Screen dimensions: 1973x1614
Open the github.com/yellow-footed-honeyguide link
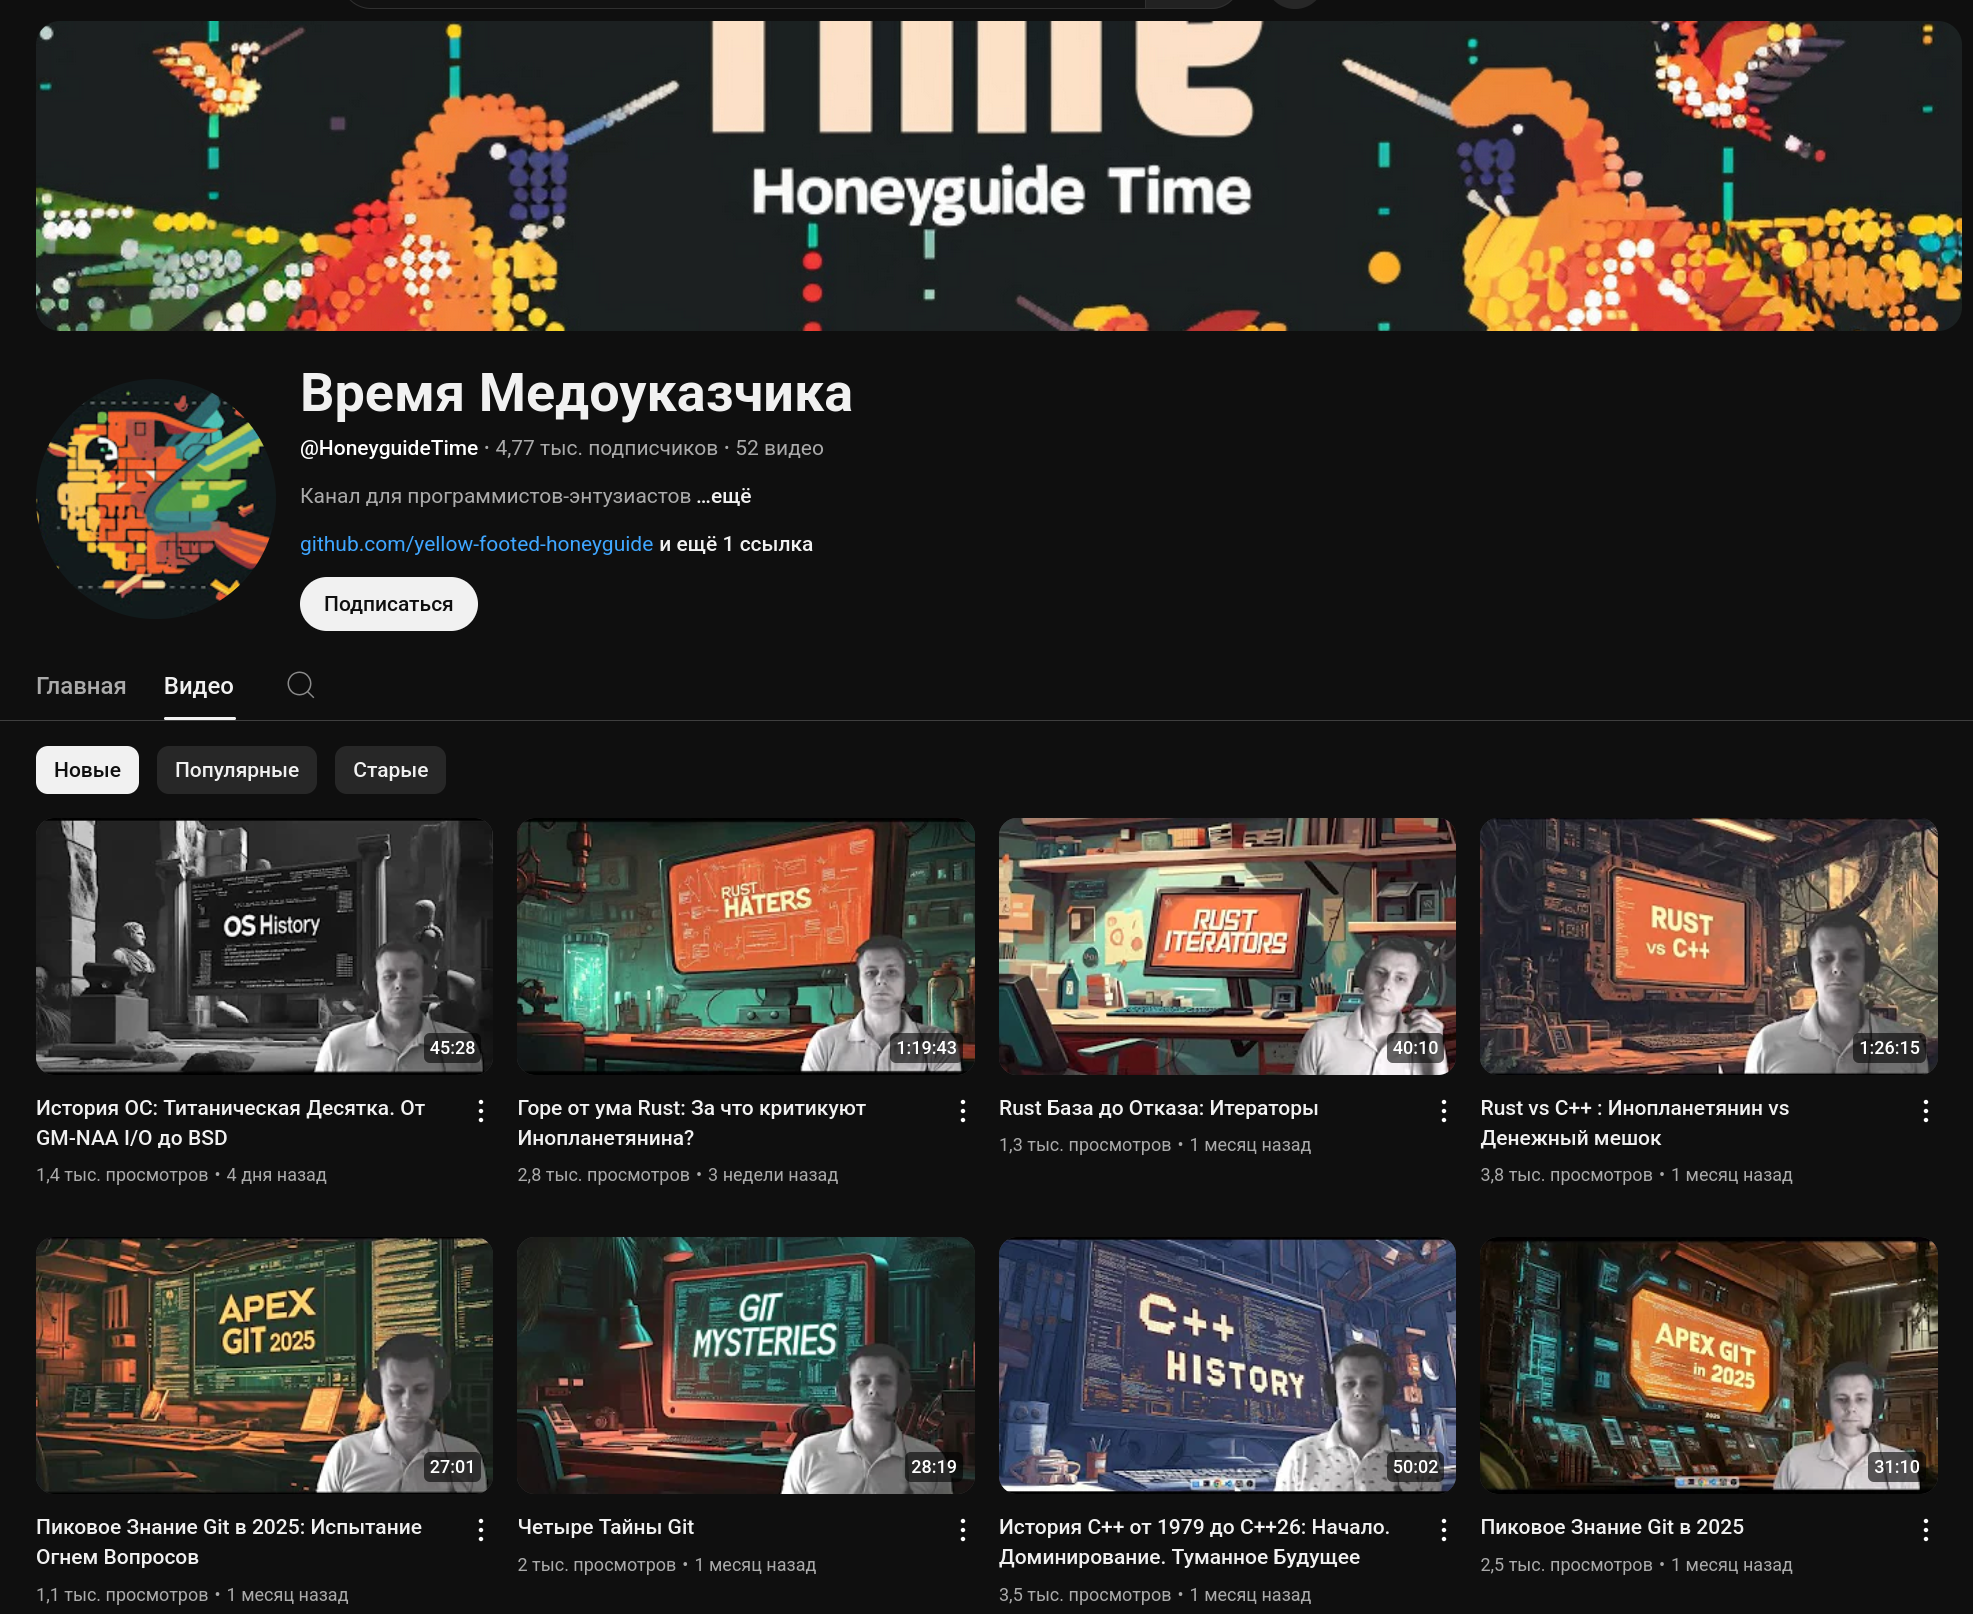pyautogui.click(x=476, y=544)
